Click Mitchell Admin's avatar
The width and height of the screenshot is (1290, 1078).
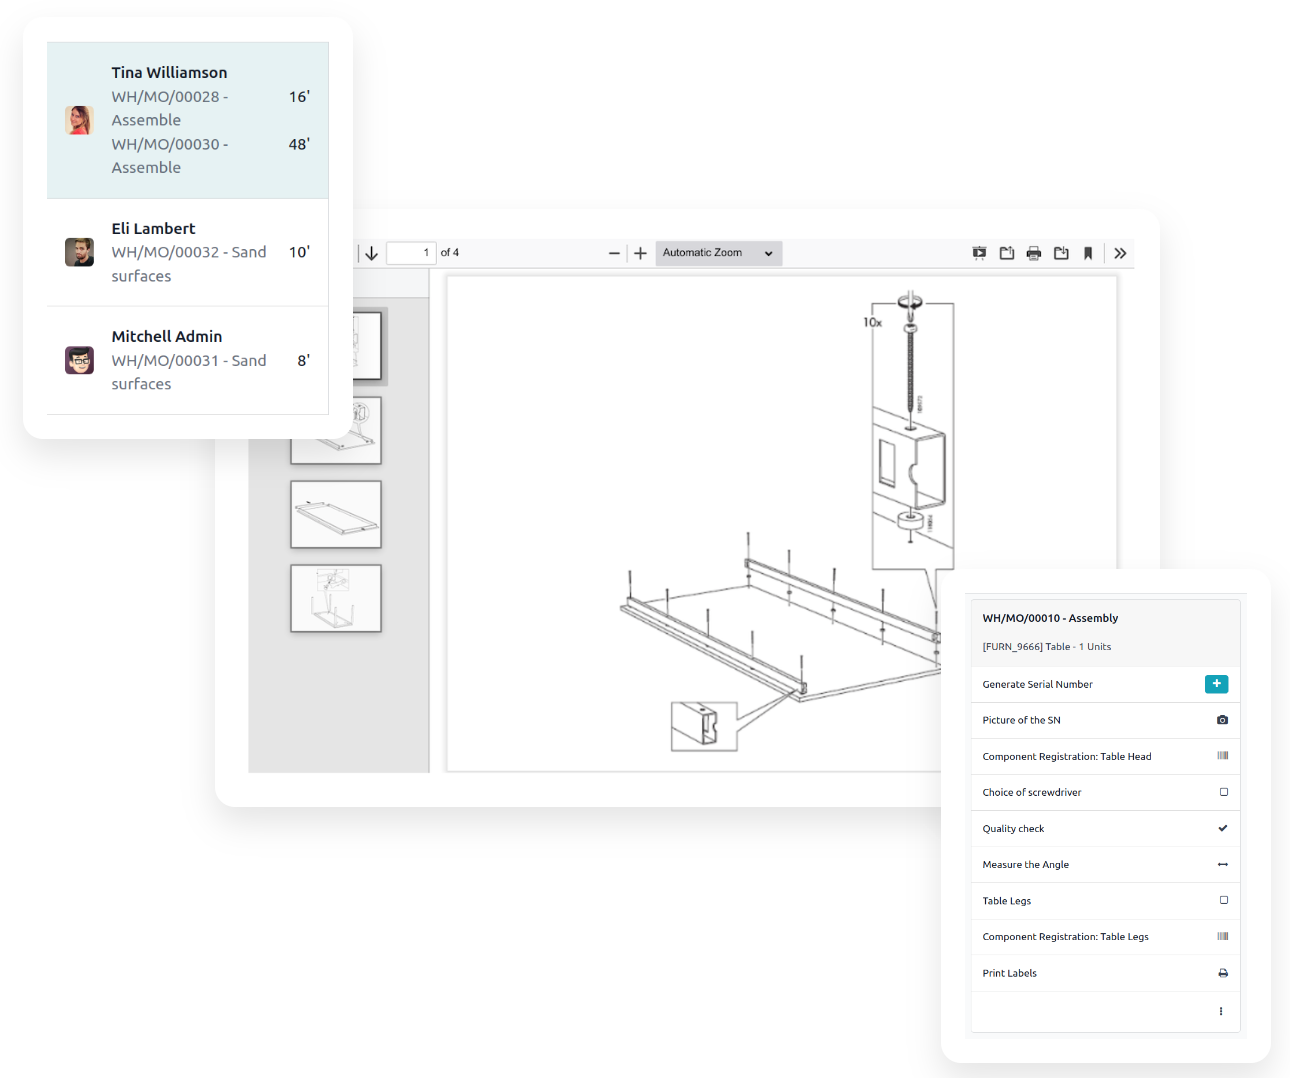(x=79, y=360)
